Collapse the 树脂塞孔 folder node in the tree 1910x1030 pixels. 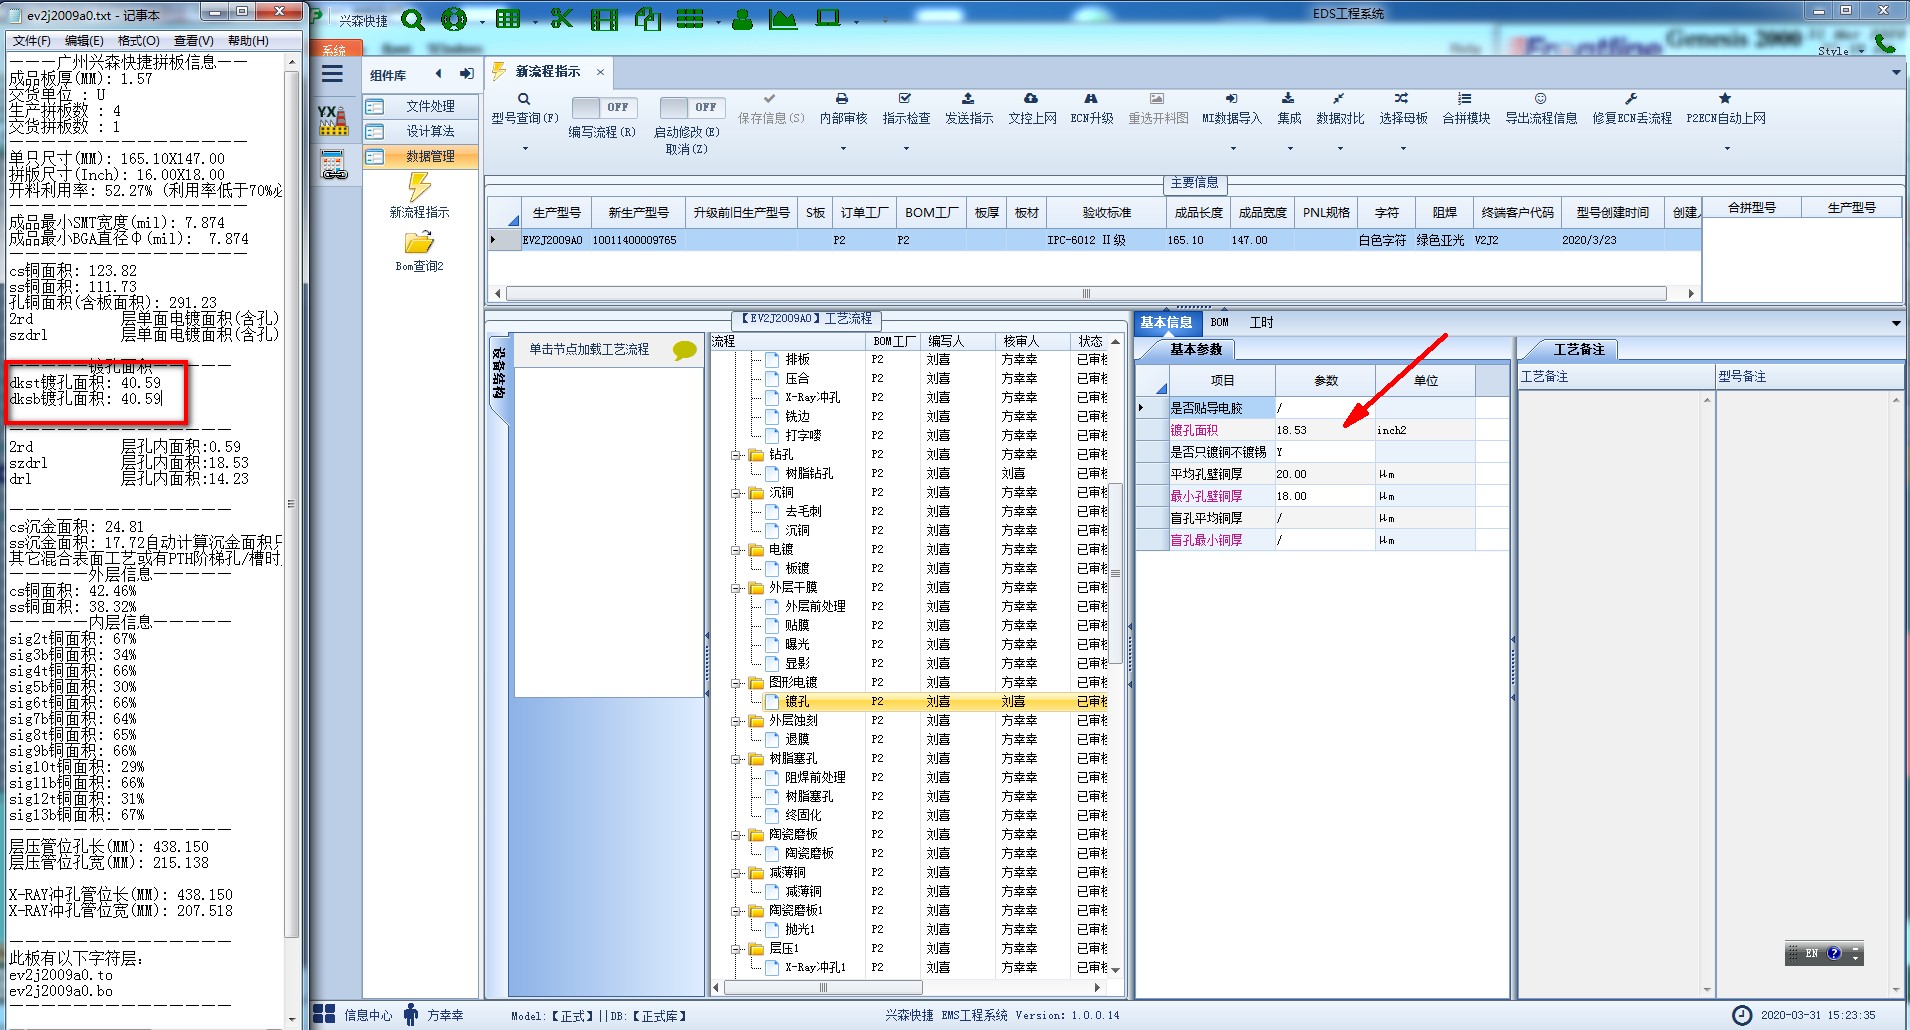tap(737, 759)
